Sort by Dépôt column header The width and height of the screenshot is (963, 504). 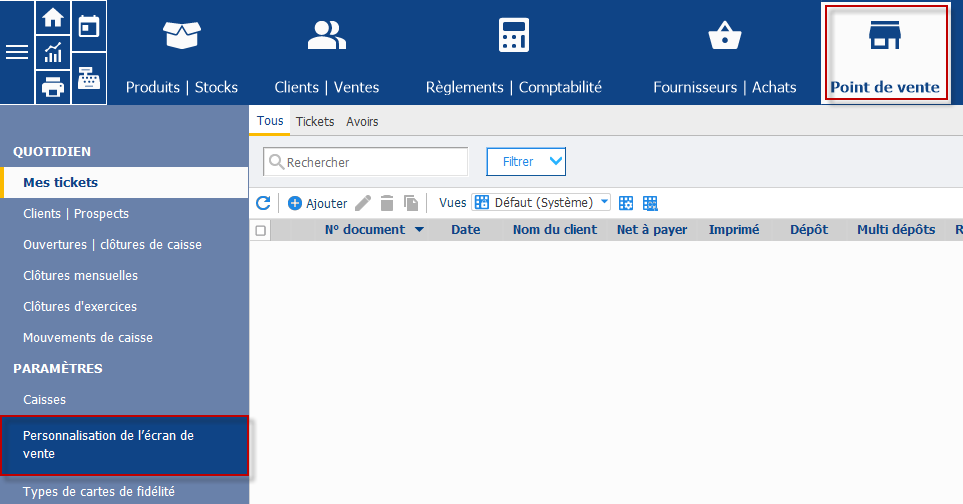point(809,230)
